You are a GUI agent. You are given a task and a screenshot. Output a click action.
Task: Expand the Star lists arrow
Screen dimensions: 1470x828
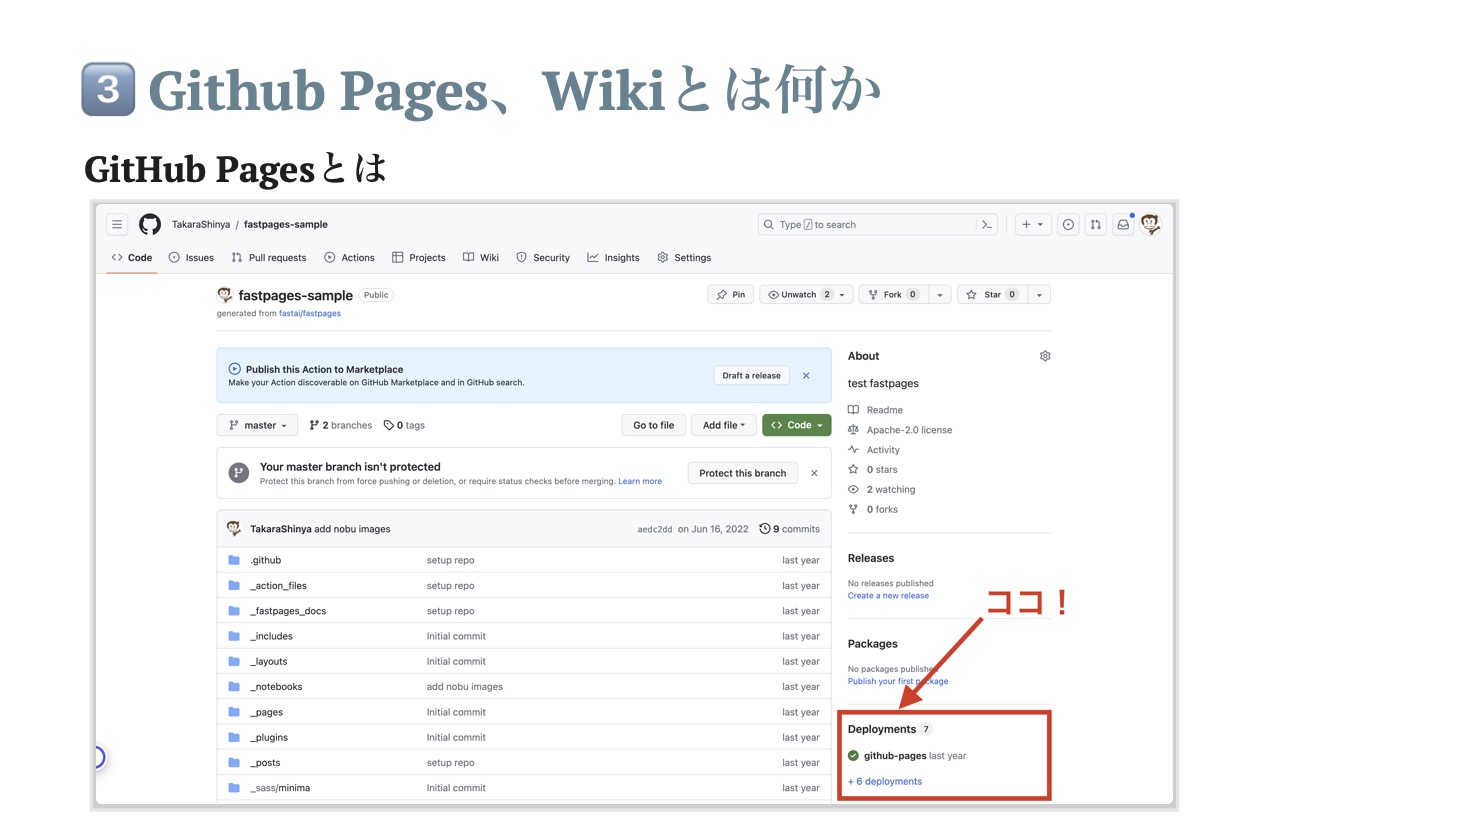point(1040,295)
